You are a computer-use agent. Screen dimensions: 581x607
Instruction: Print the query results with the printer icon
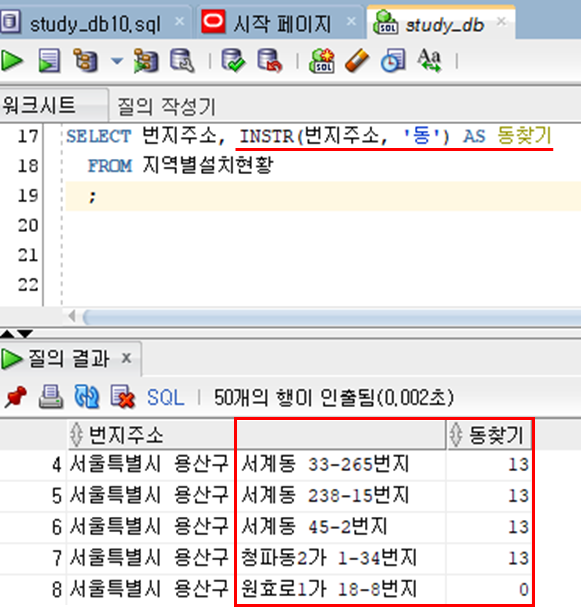(51, 397)
